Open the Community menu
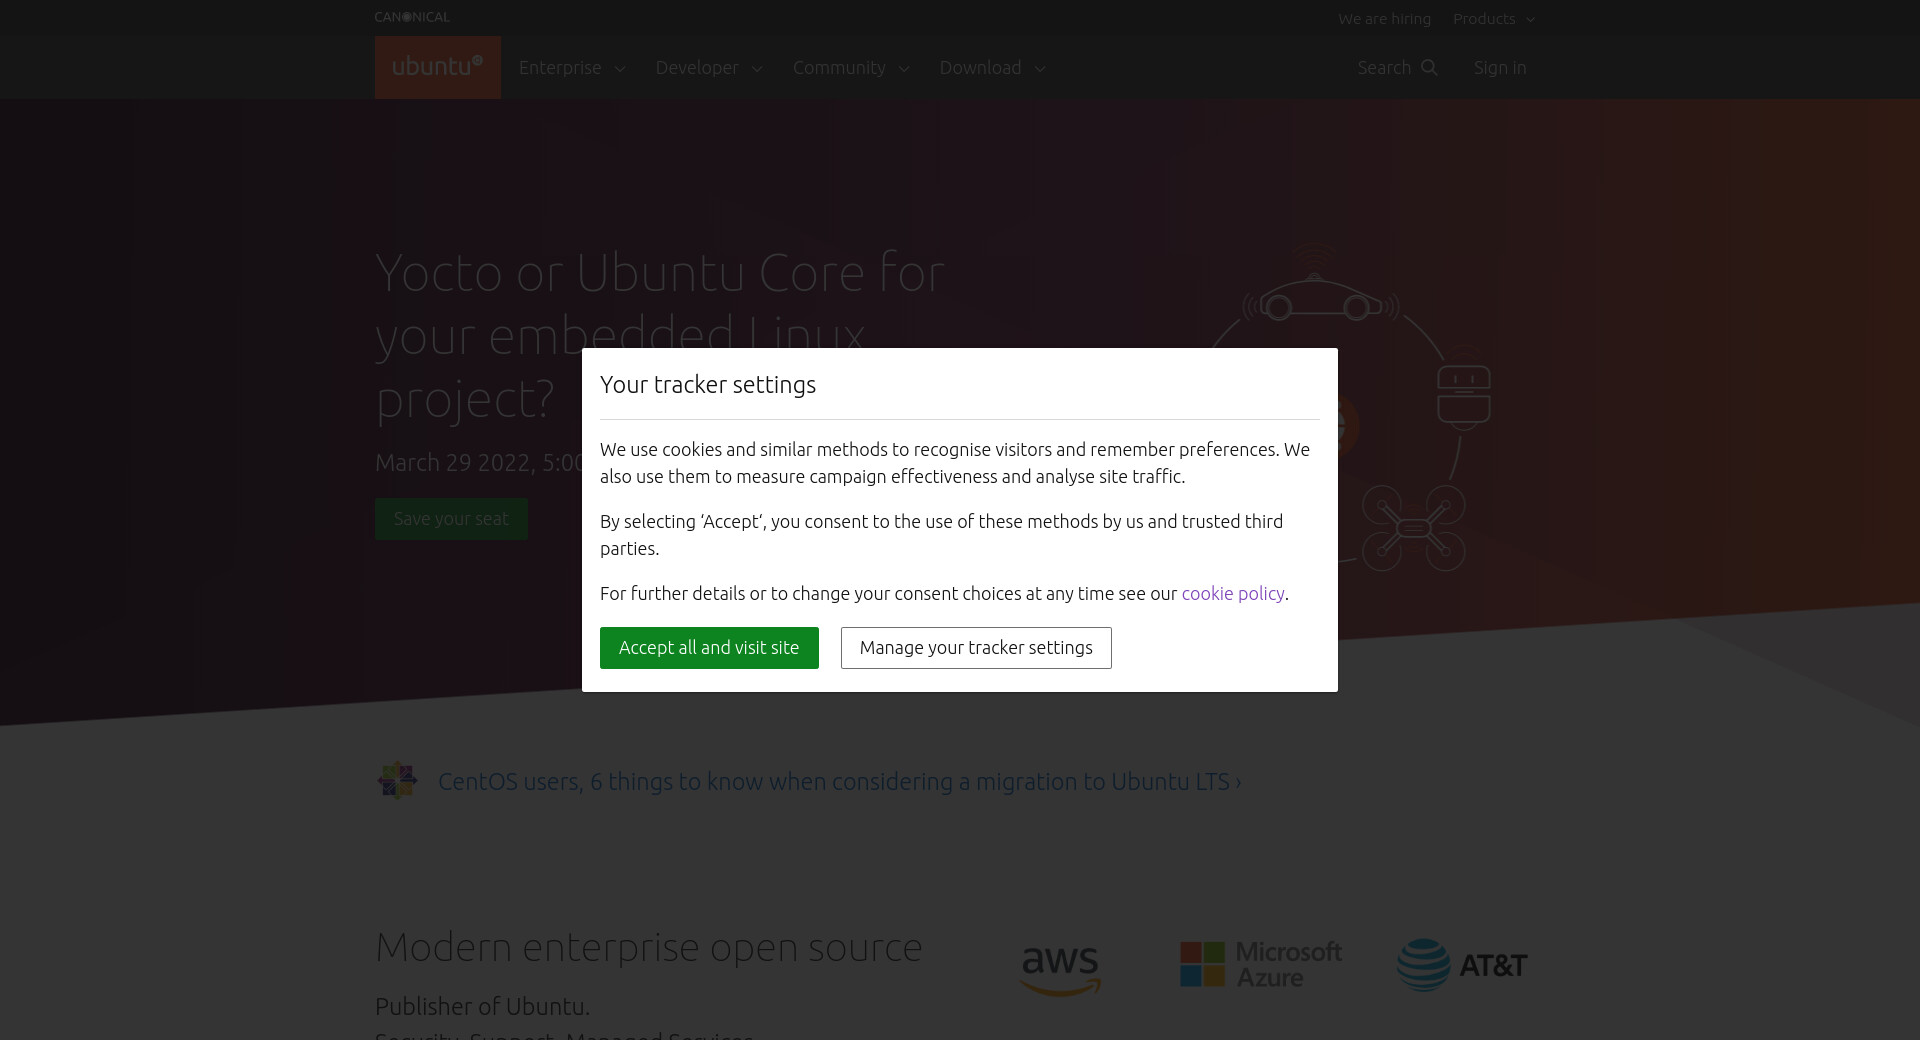 851,68
